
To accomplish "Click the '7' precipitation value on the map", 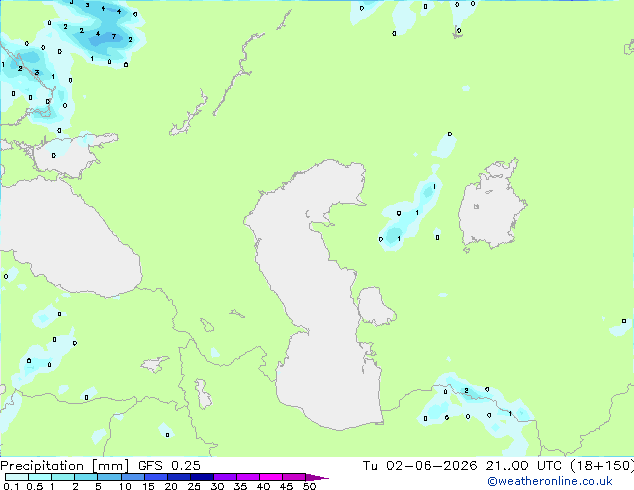I will [x=114, y=37].
